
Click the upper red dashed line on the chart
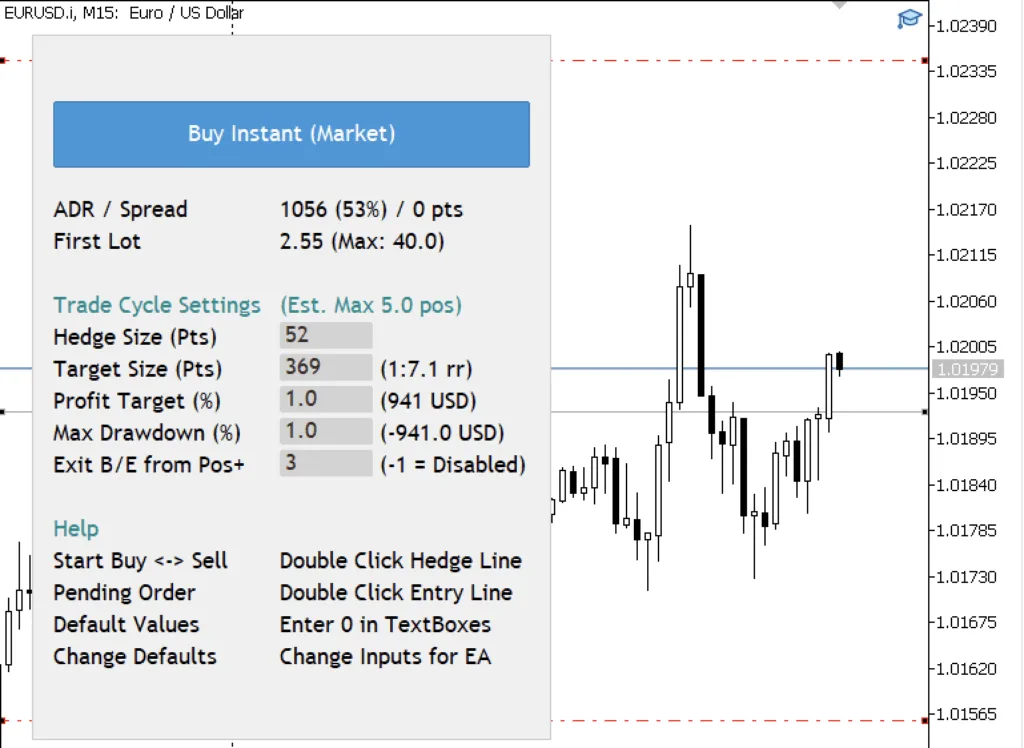(x=740, y=58)
